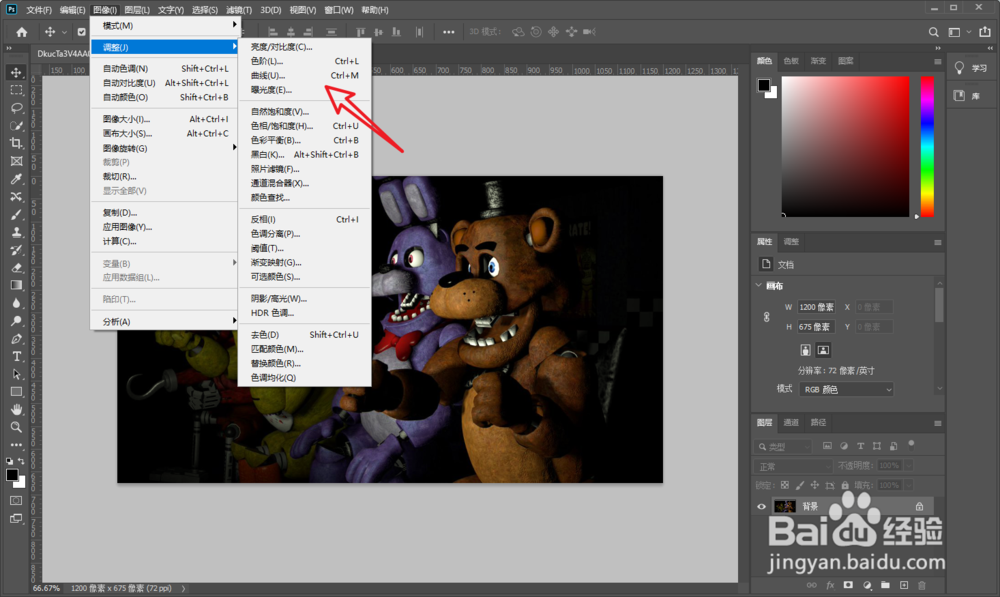Choose 色相/饱和度(H) menu entry
1000x597 pixels.
coord(304,126)
